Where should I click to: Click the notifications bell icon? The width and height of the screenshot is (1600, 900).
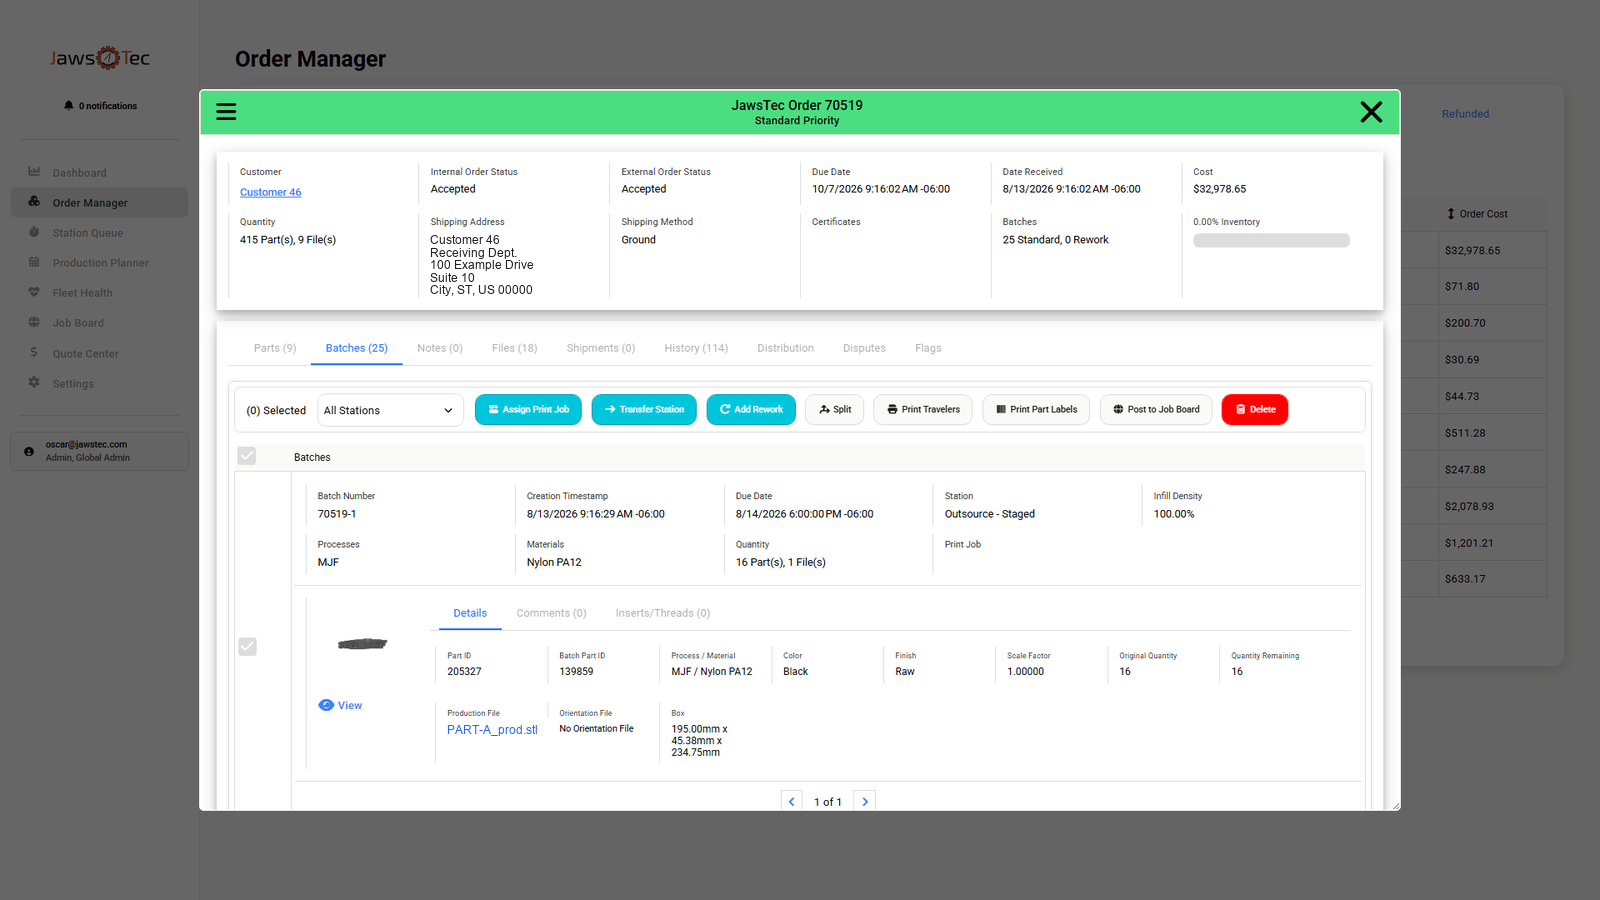point(69,105)
